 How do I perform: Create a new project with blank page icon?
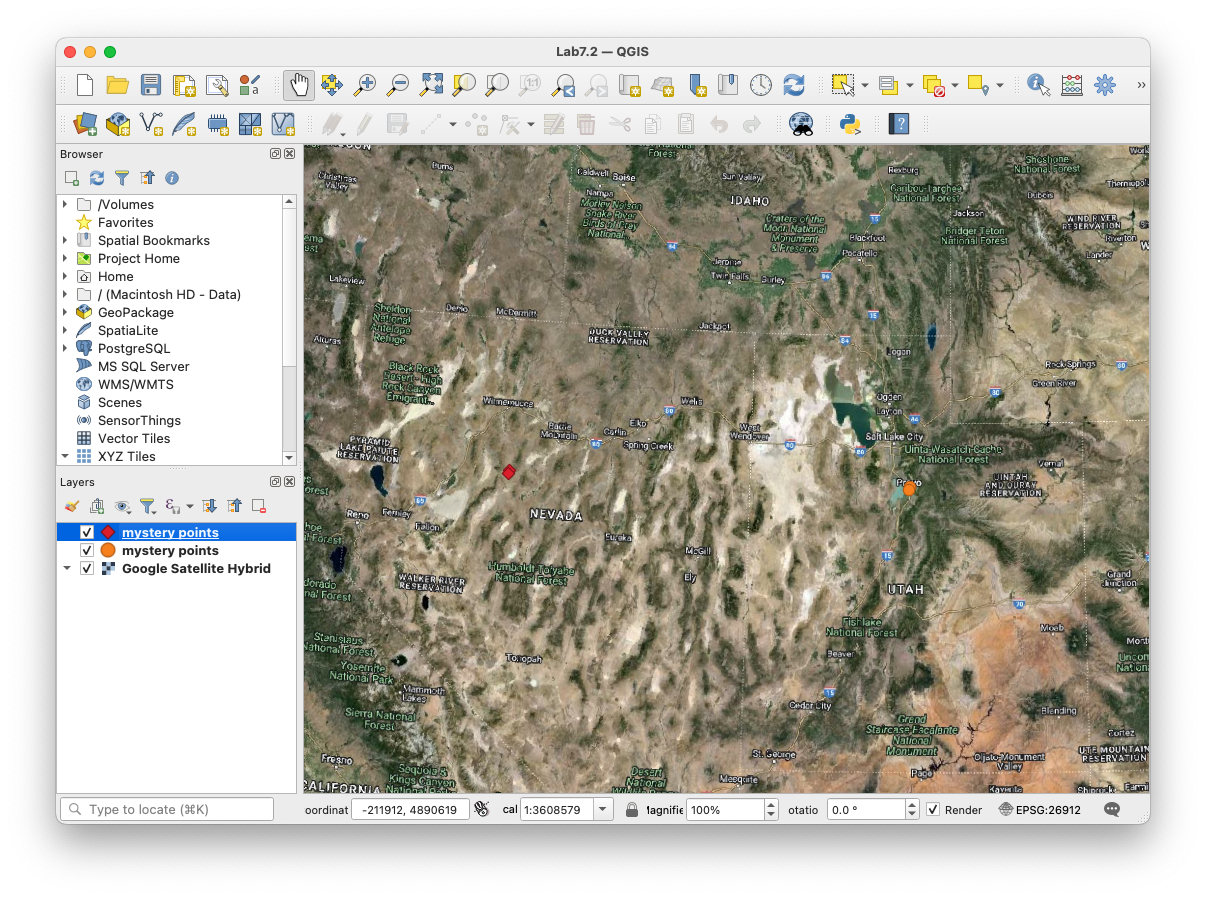[86, 85]
